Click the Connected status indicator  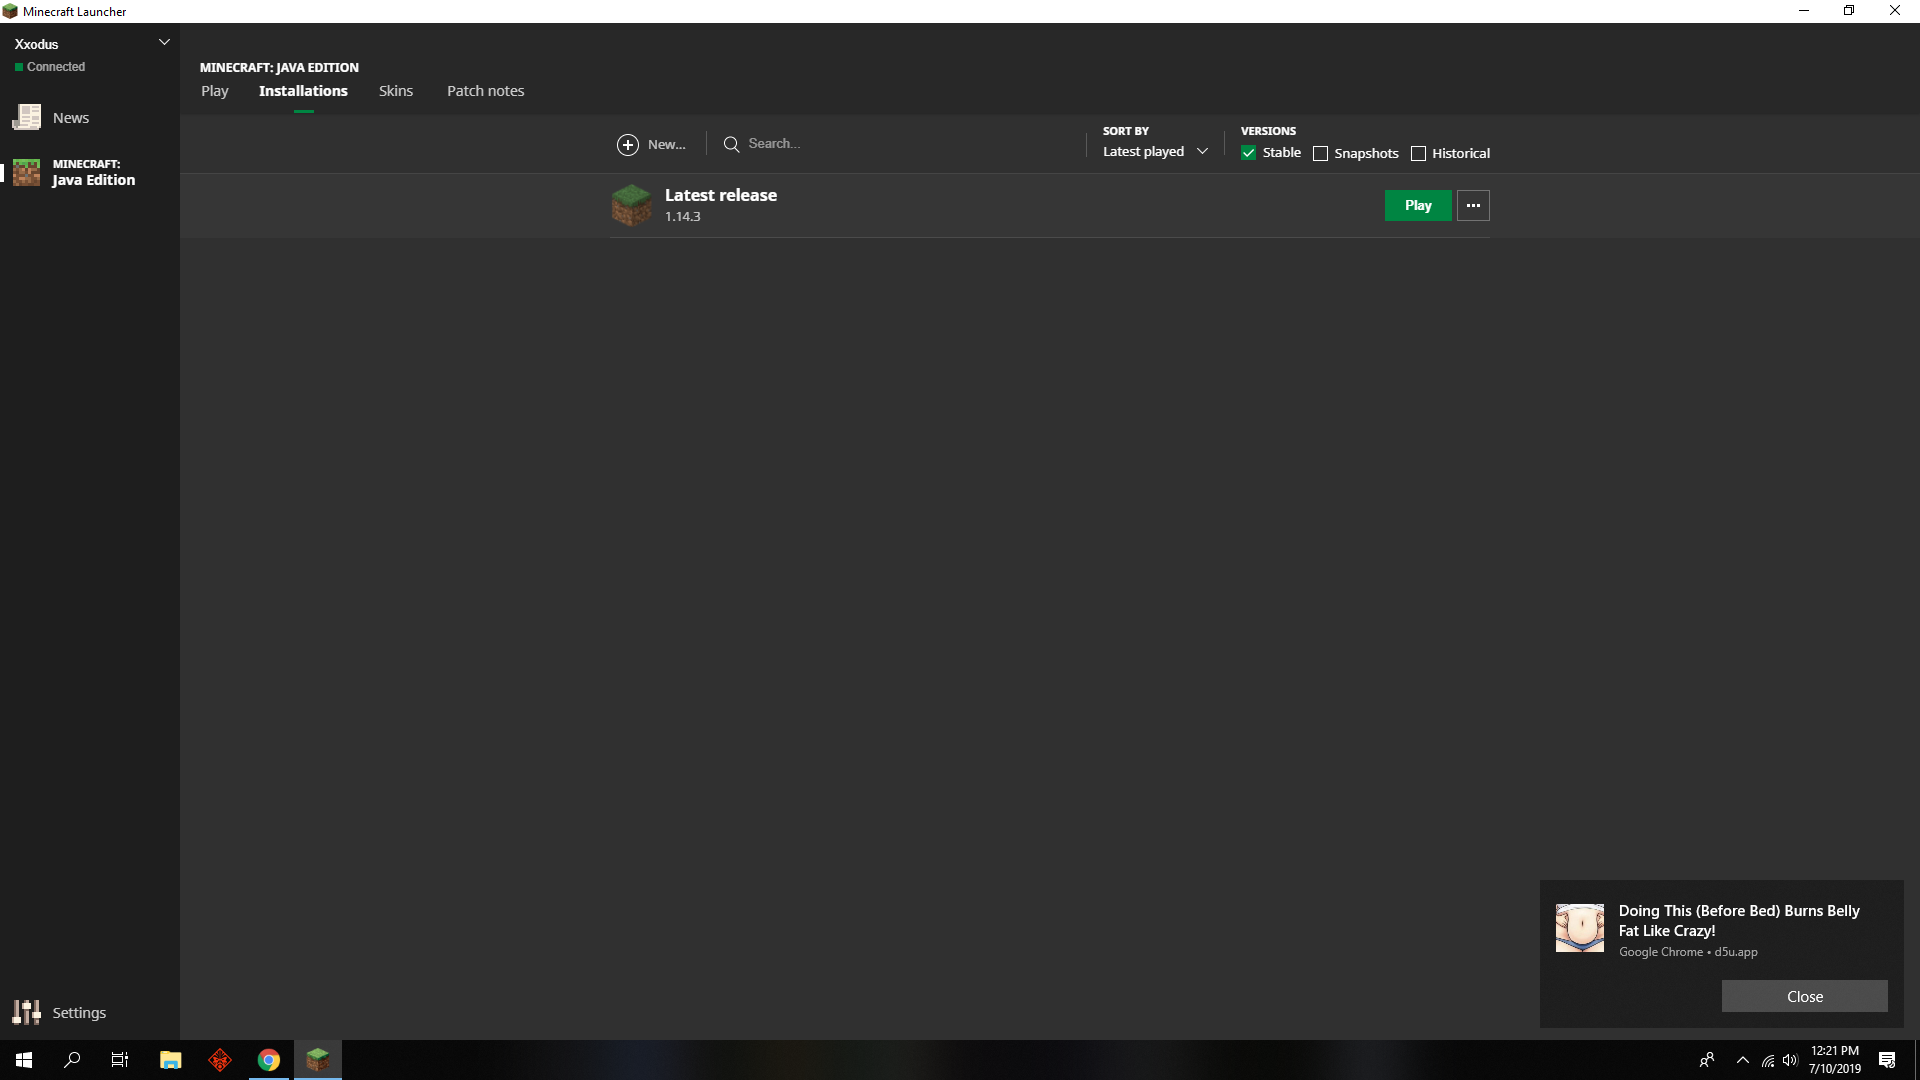tap(50, 67)
